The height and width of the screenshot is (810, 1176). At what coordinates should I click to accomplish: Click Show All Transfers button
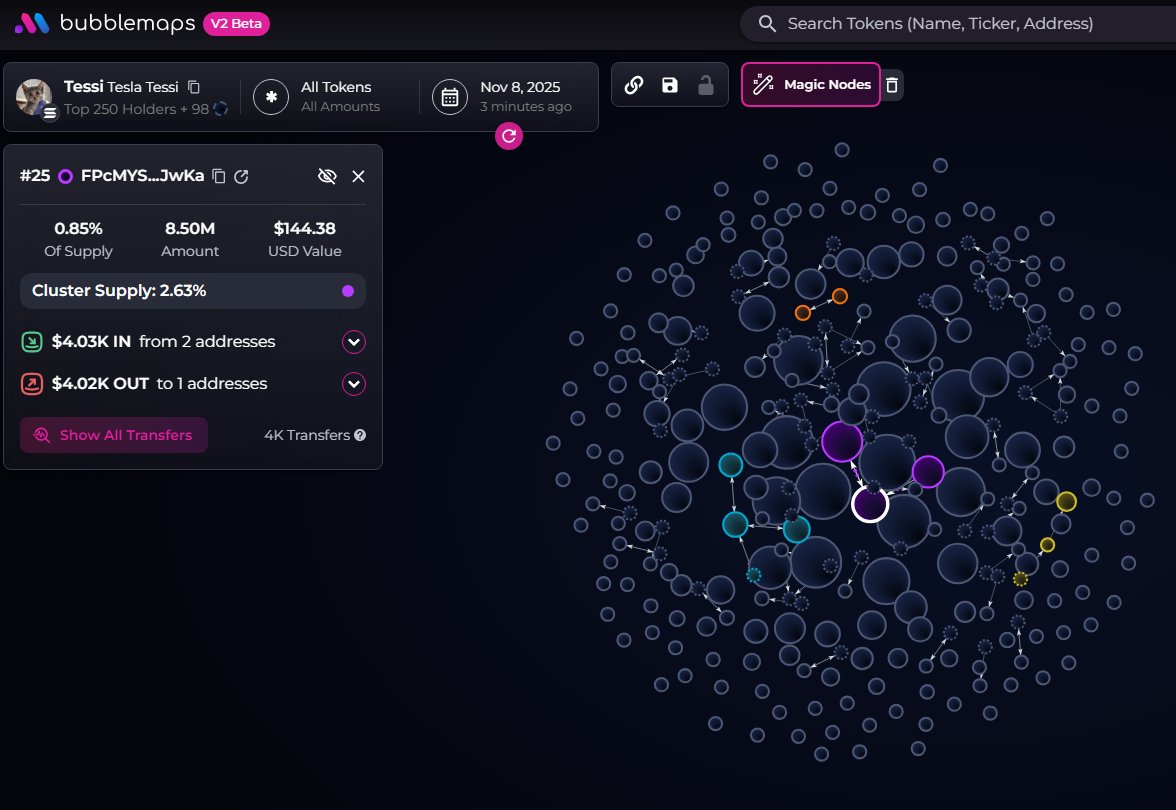(114, 435)
